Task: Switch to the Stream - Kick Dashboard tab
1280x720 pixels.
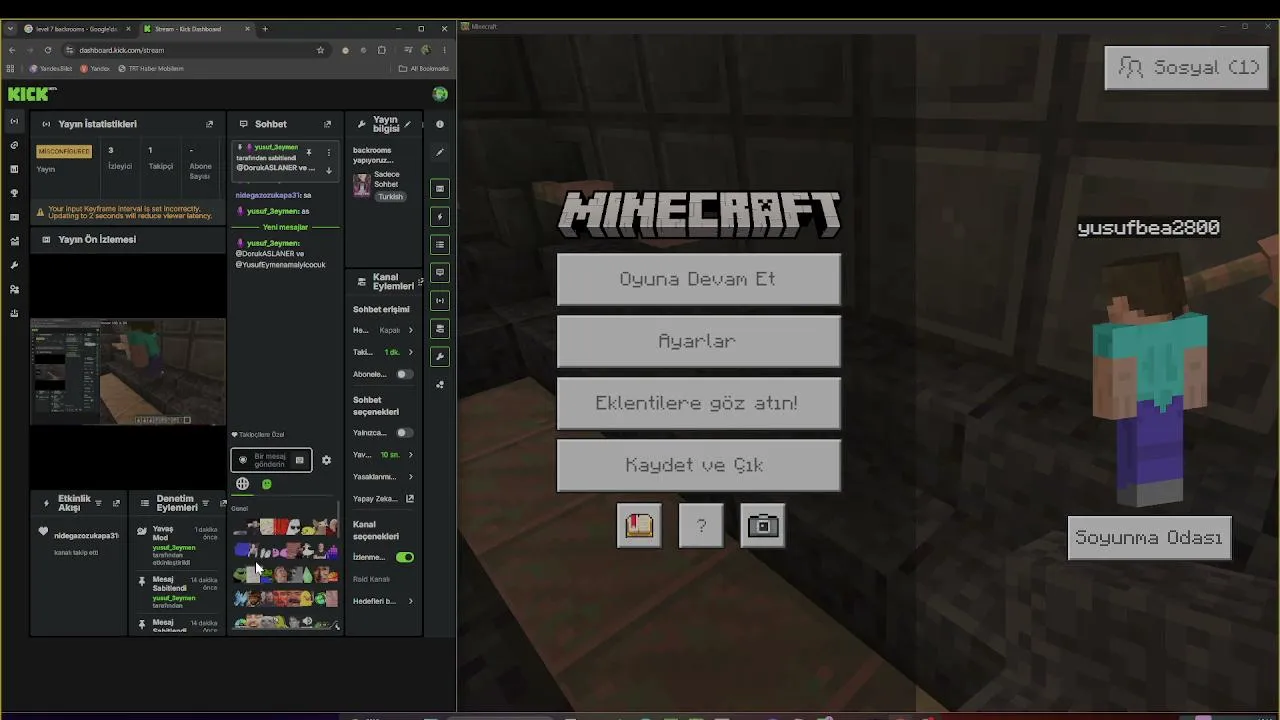Action: 196,29
